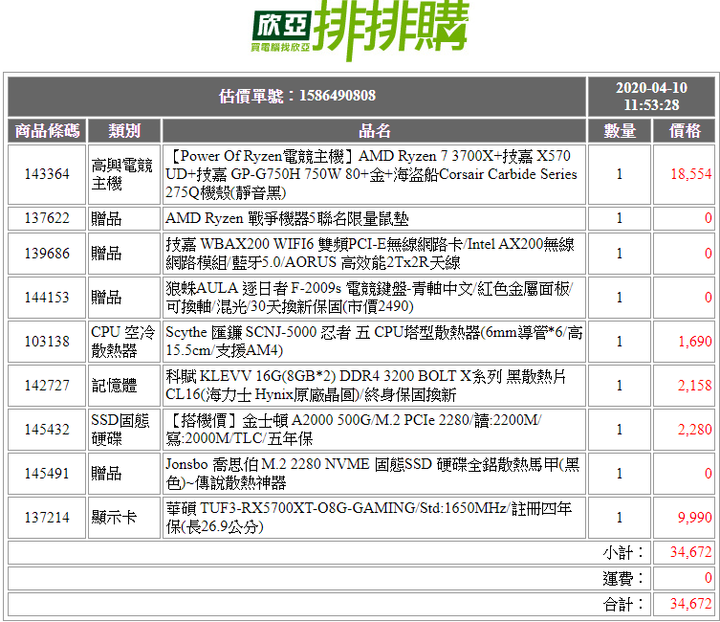Image resolution: width=720 pixels, height=622 pixels.
Task: Select the quote number 1586490808 header
Action: click(x=297, y=96)
